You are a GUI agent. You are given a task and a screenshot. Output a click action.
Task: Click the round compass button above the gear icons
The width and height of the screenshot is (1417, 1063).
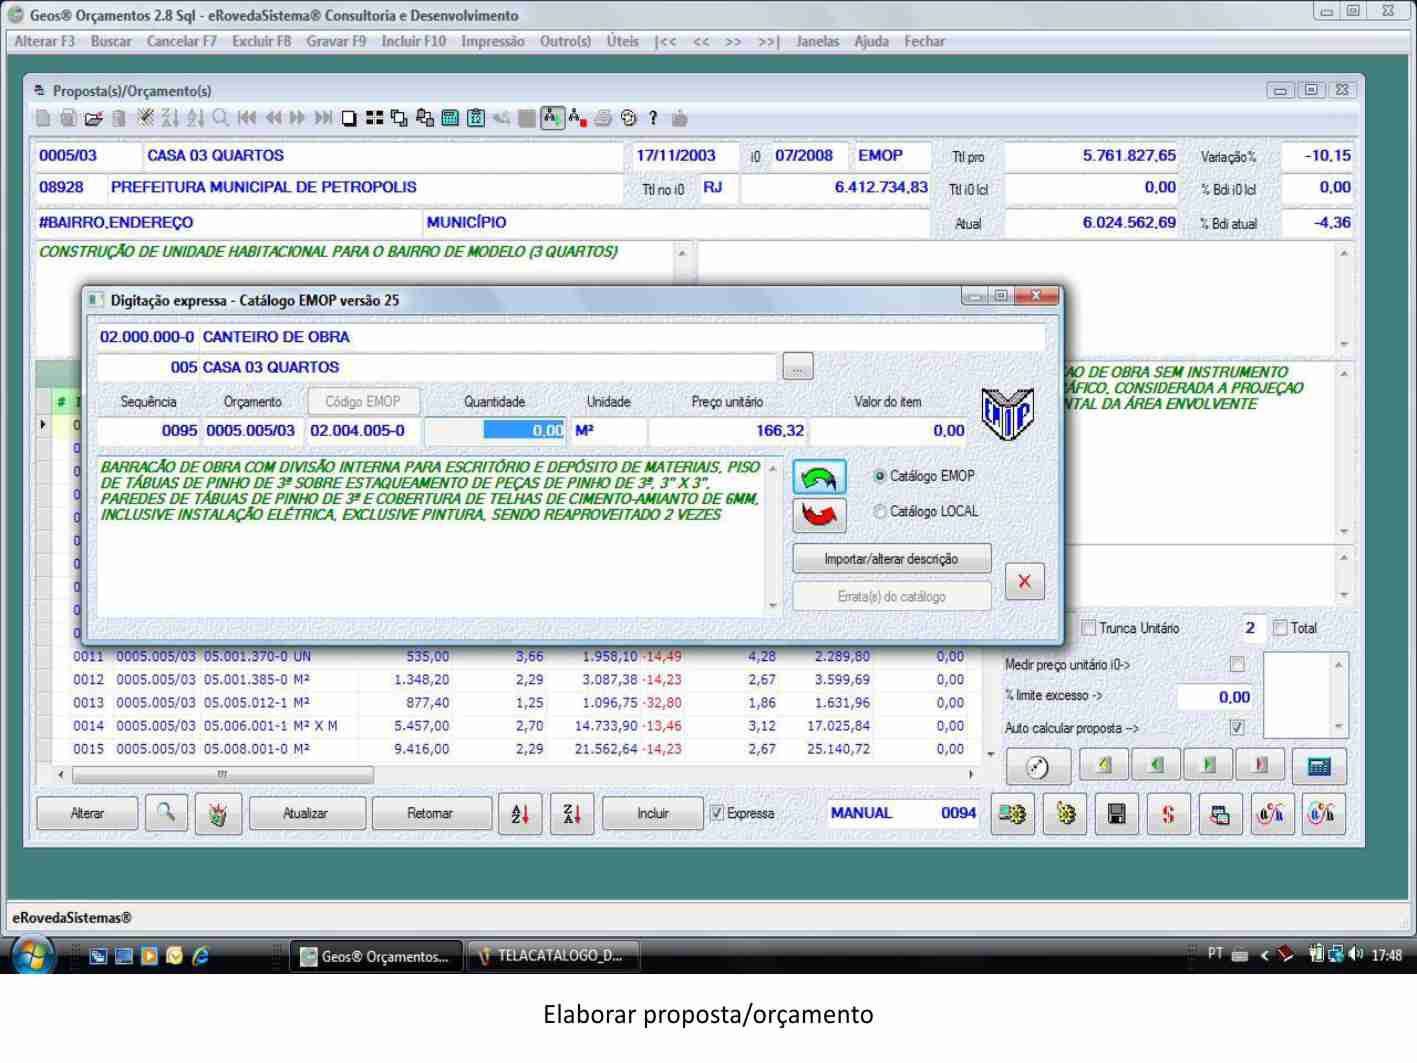pos(1037,767)
